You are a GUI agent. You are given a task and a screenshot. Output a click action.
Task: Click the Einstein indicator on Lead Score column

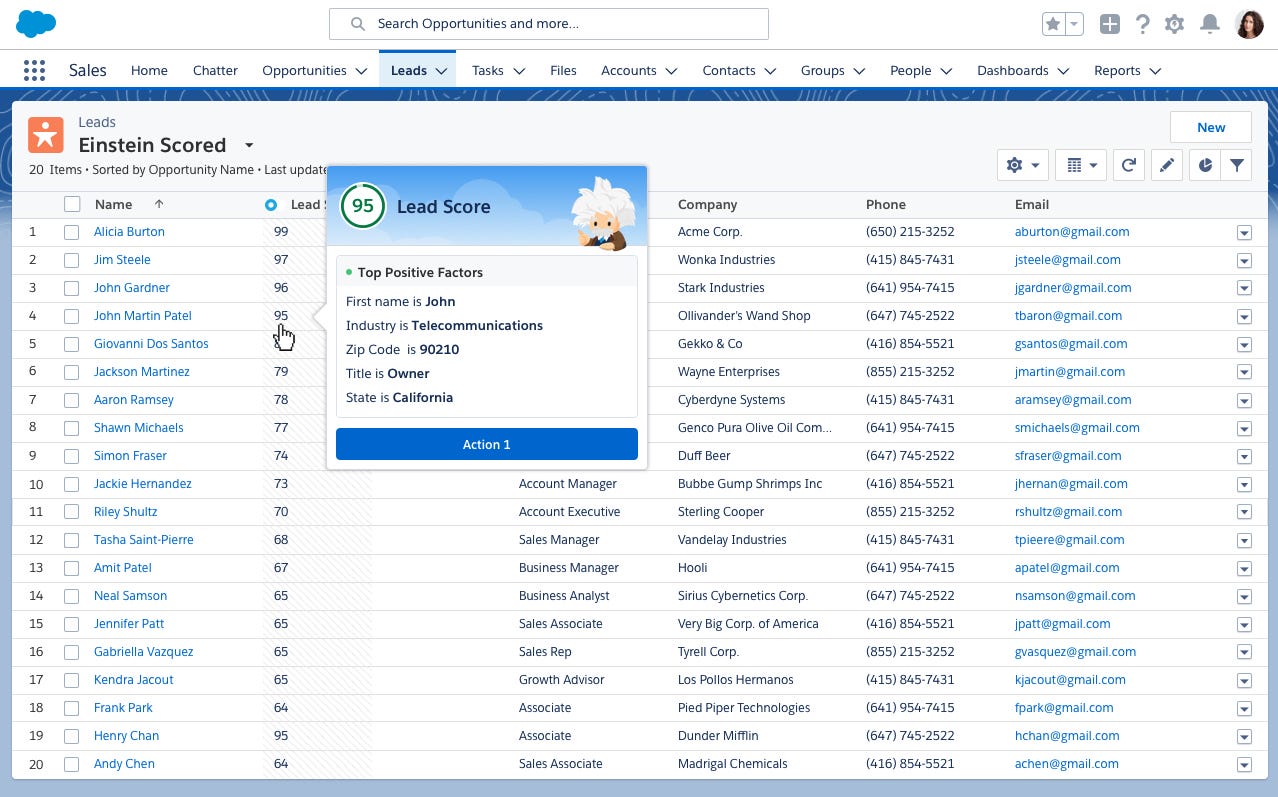[271, 205]
